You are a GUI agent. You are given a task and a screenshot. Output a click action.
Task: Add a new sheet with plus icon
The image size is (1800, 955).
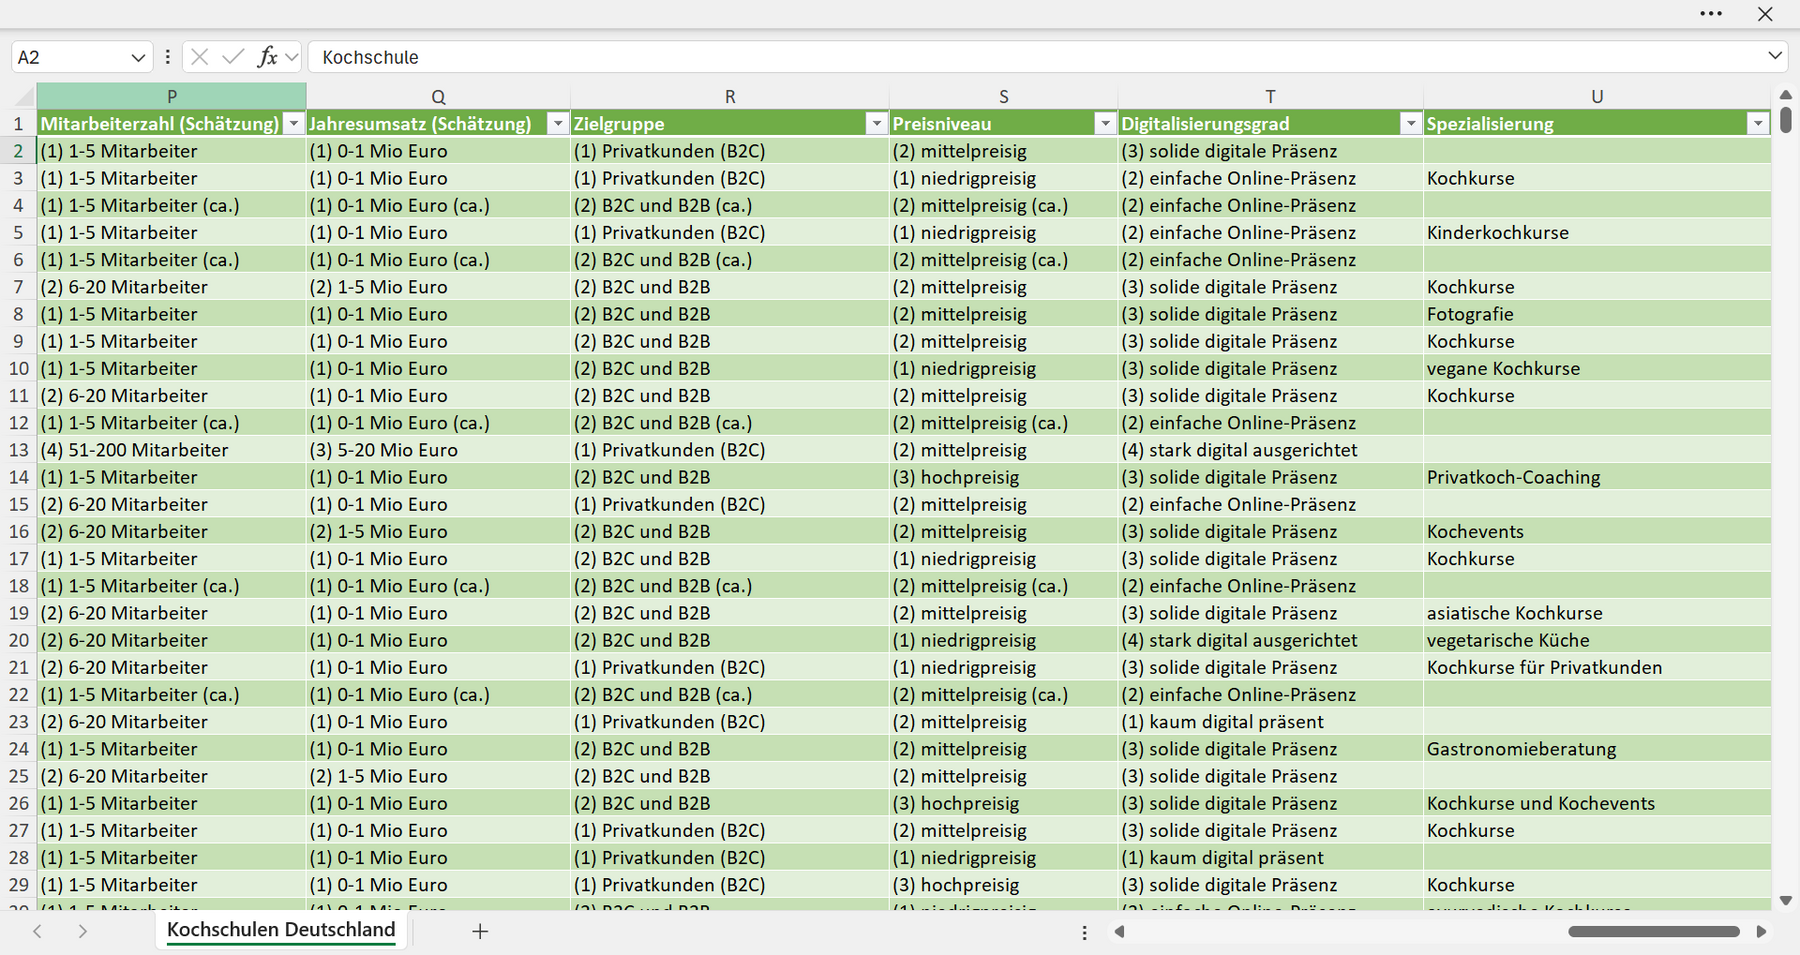(480, 931)
